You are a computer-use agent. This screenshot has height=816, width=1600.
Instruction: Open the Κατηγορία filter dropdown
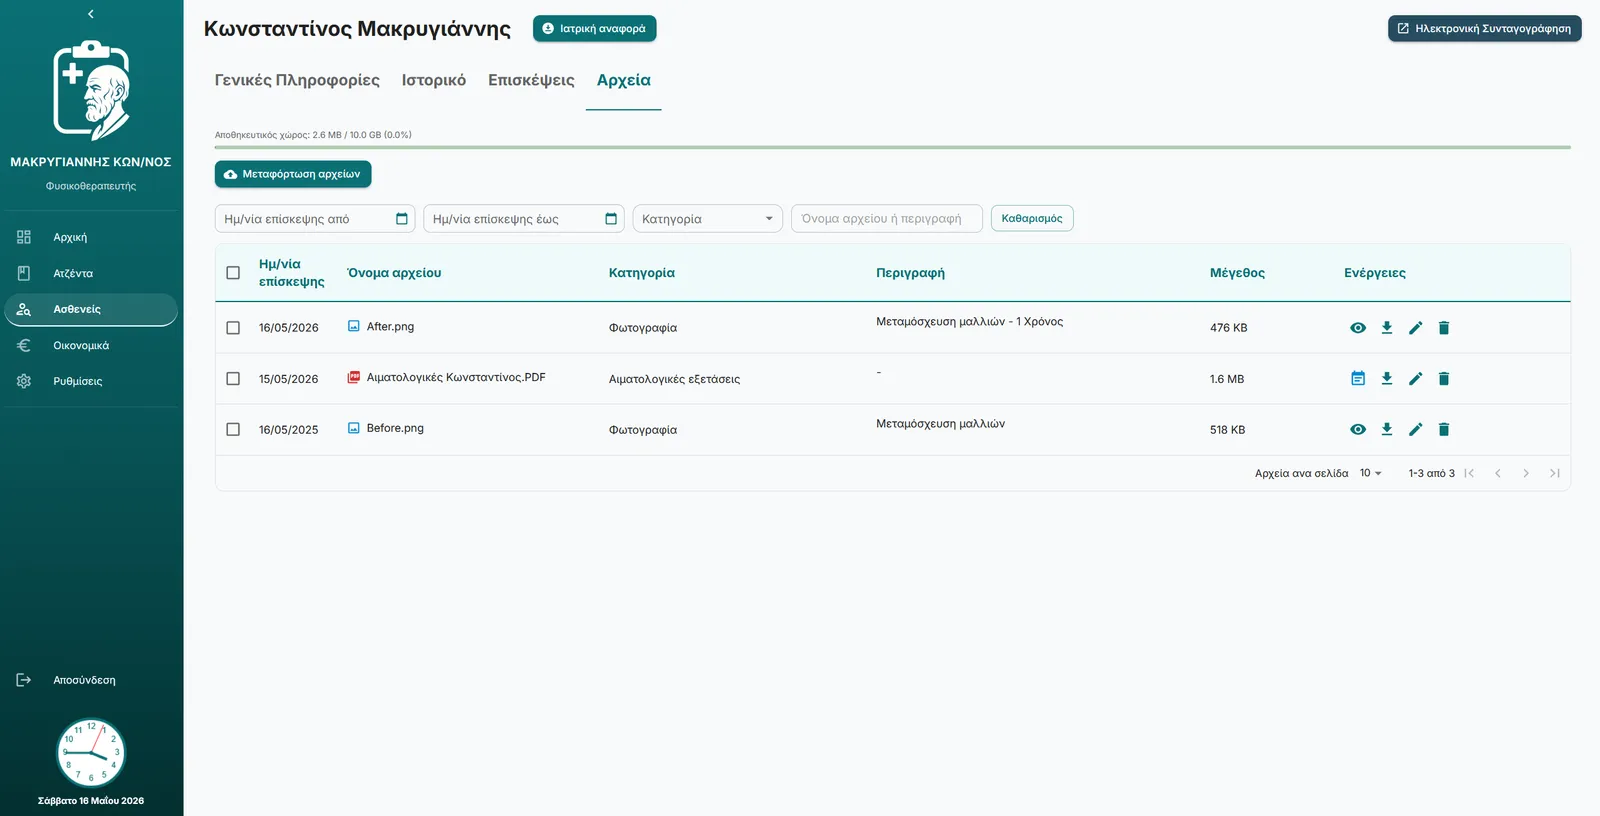(x=707, y=219)
